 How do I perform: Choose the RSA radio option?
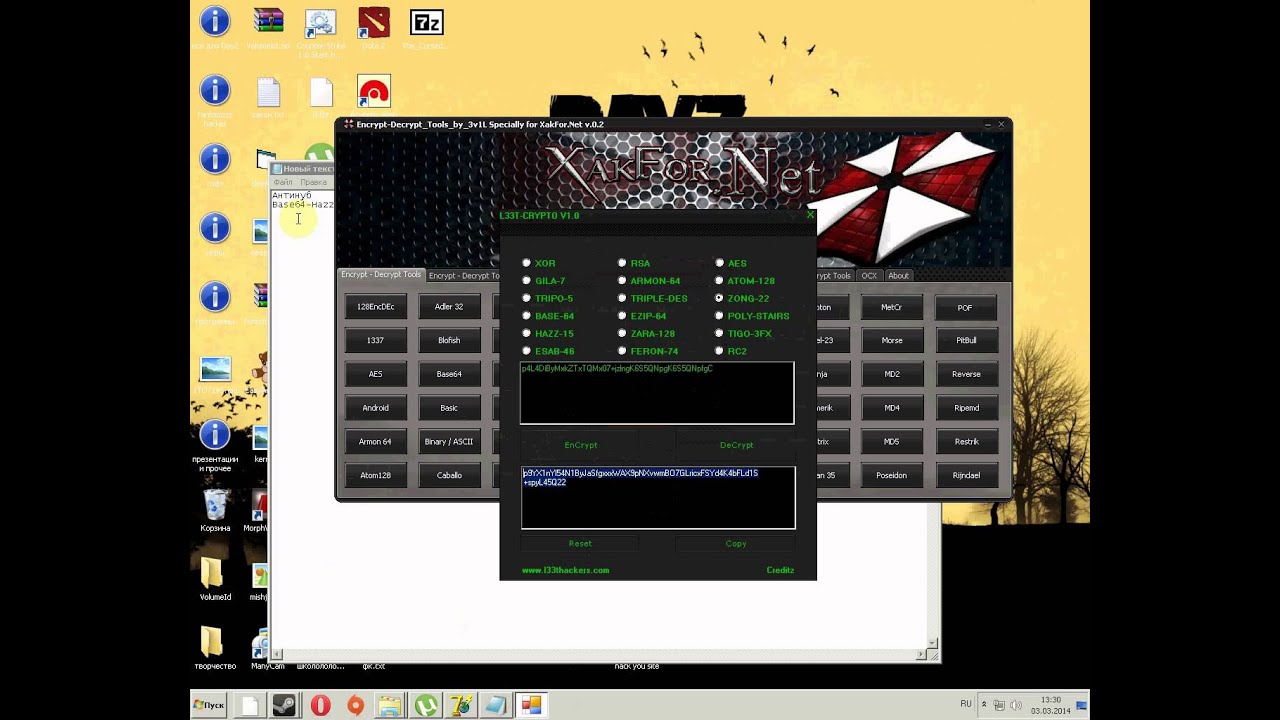(622, 263)
